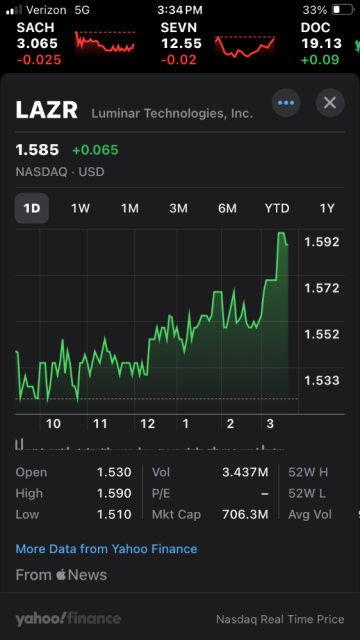Tap the cellular signal bars icon
360x640 pixels.
(x=14, y=10)
